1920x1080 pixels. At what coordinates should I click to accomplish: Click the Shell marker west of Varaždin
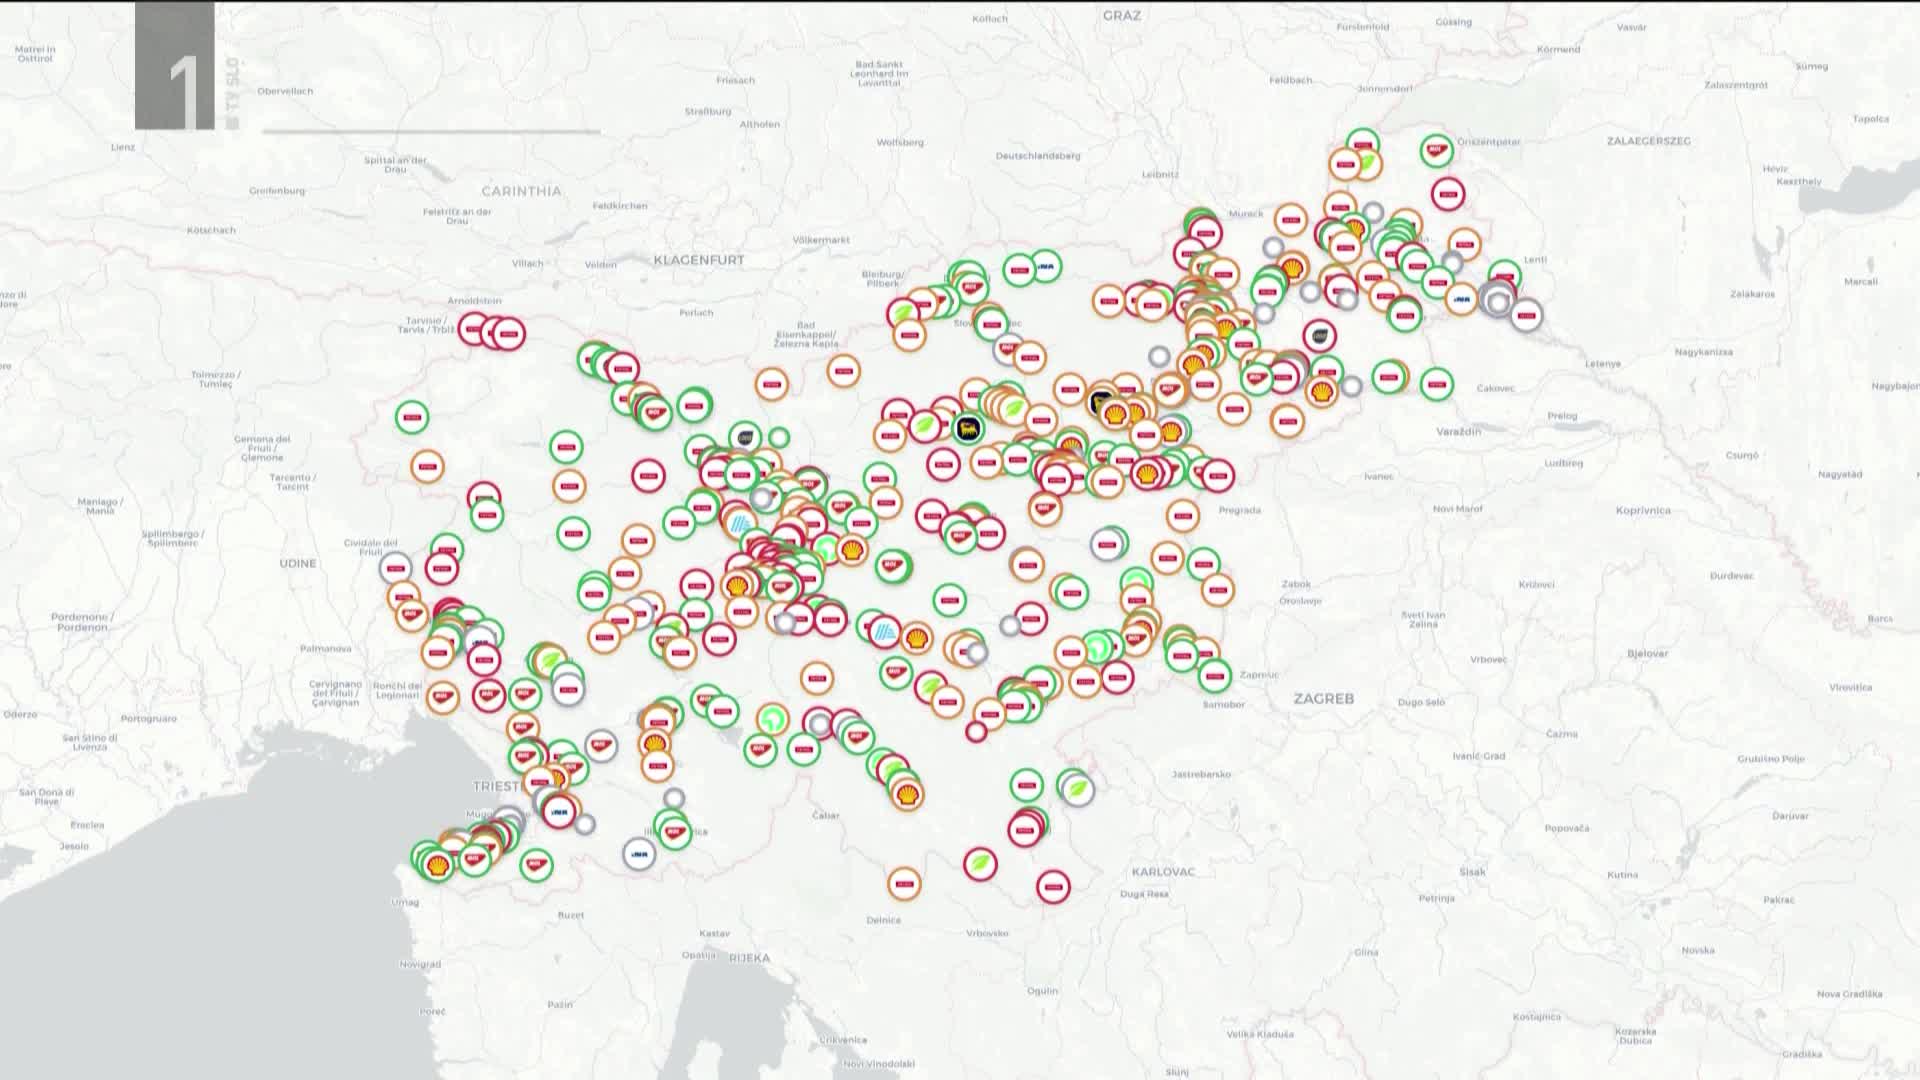click(1322, 391)
